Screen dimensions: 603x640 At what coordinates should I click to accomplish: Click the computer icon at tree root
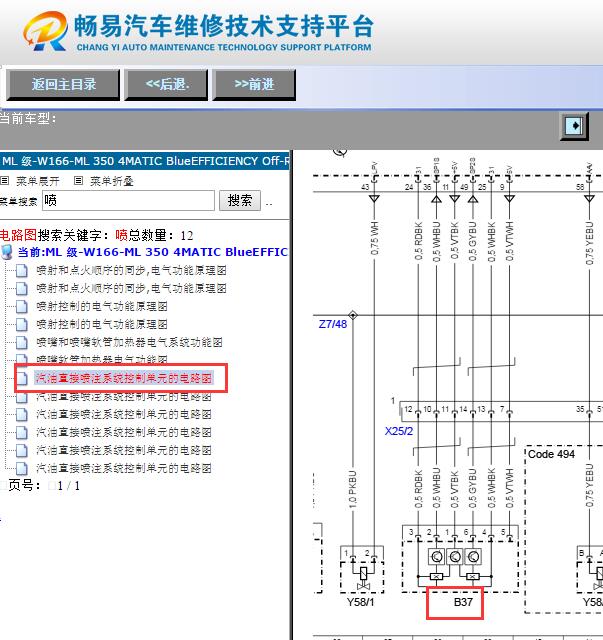point(7,252)
